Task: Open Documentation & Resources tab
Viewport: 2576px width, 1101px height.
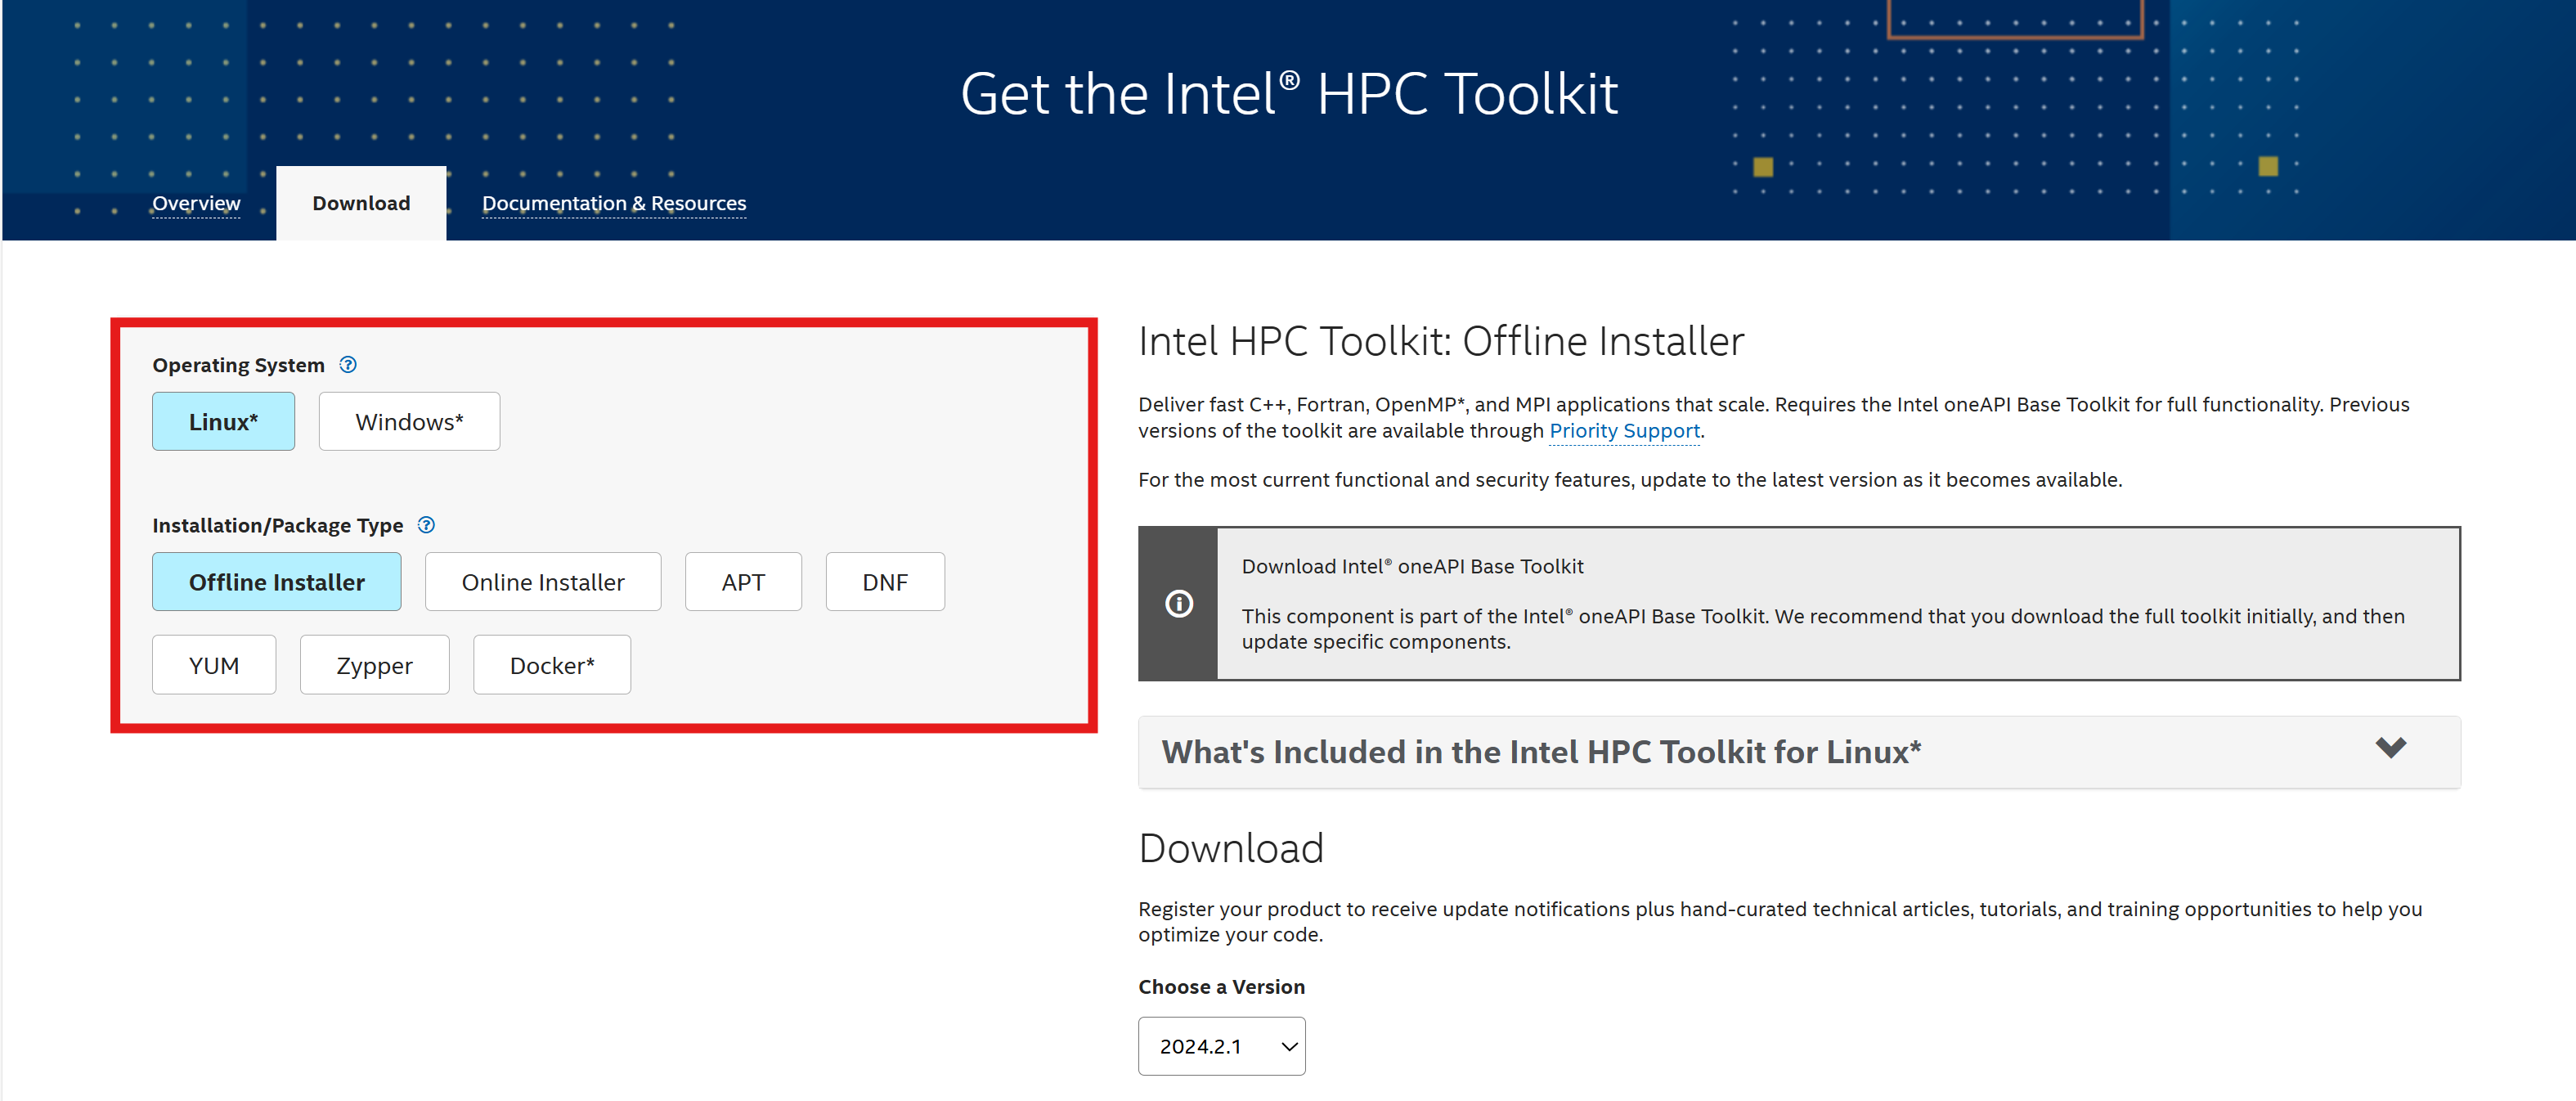Action: pyautogui.click(x=614, y=204)
